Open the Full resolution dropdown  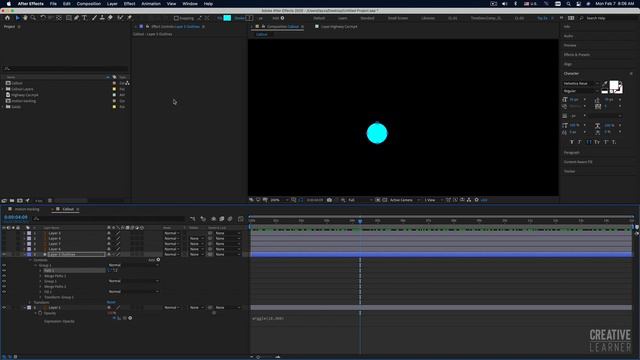[360, 200]
